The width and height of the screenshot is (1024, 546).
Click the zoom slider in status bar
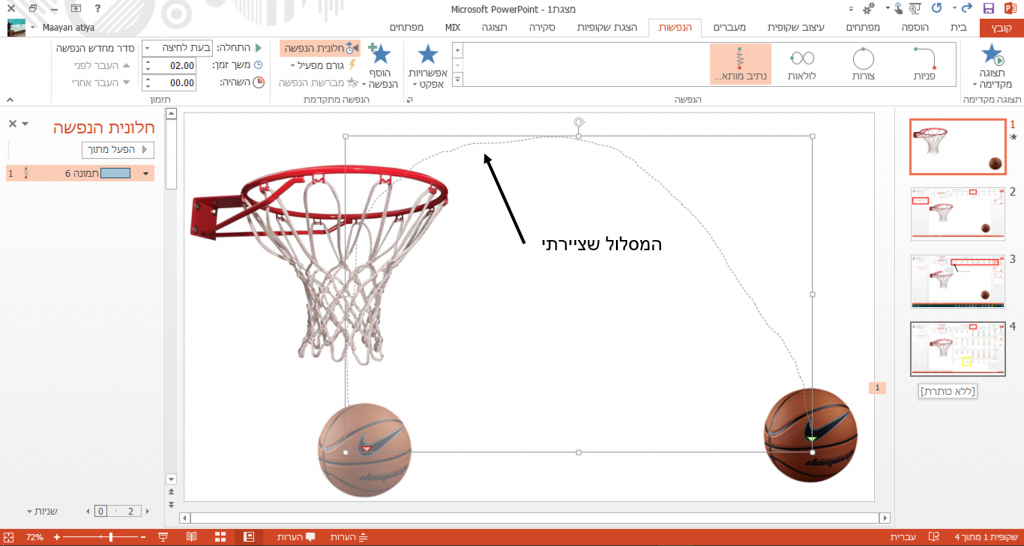[x=99, y=537]
